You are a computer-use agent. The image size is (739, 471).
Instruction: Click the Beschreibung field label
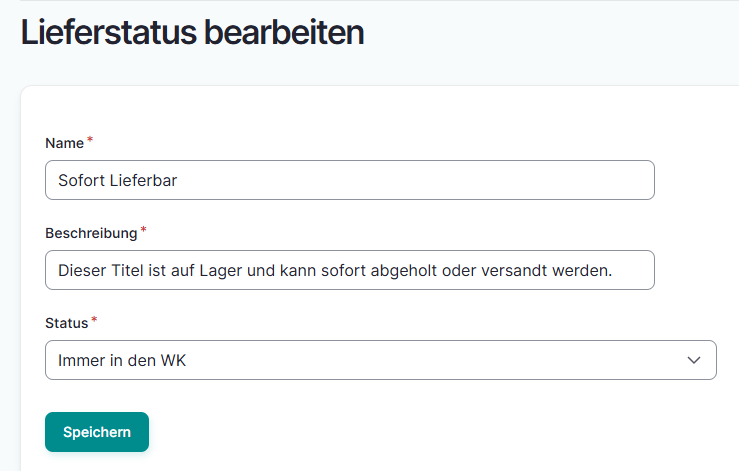click(x=90, y=233)
